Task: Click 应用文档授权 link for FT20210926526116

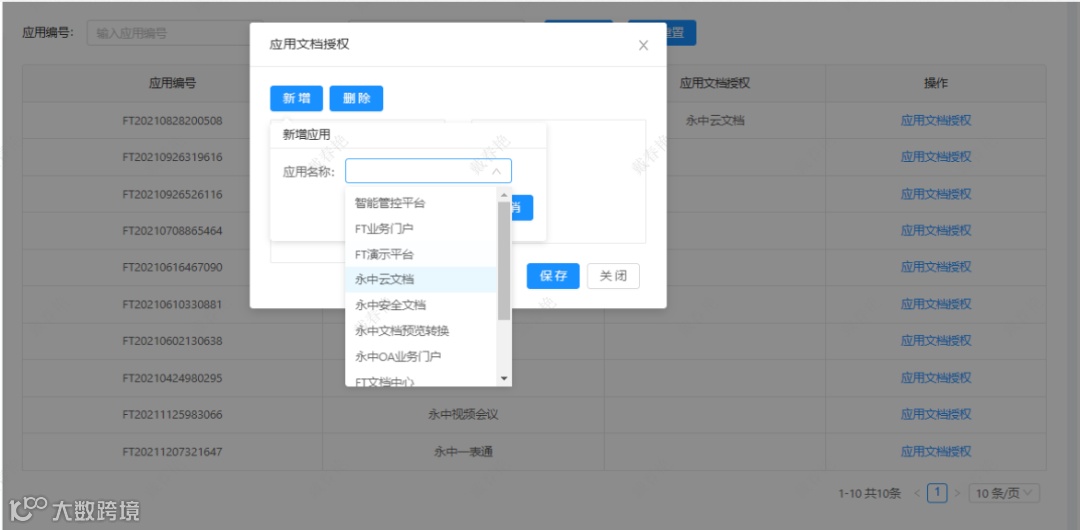Action: 935,194
